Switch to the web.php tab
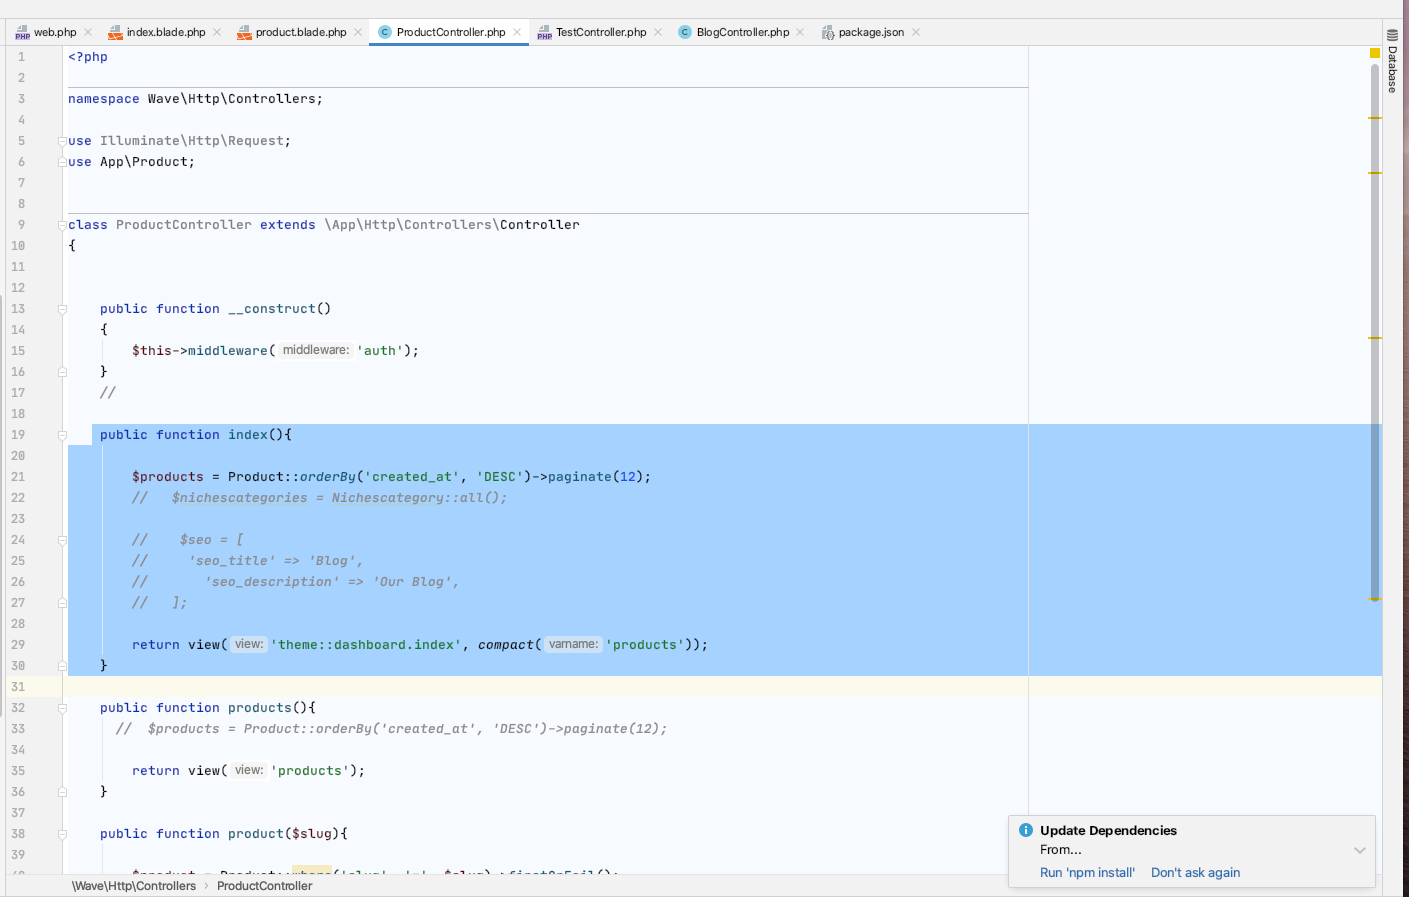1409x897 pixels. coord(54,32)
